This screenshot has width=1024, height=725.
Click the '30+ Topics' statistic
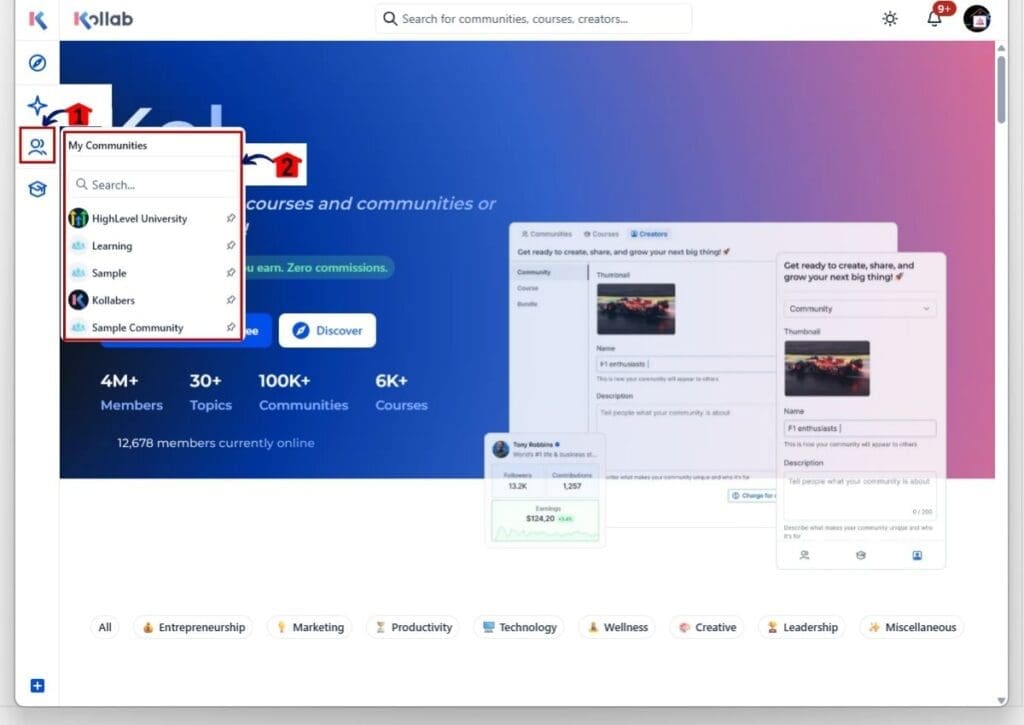click(210, 393)
